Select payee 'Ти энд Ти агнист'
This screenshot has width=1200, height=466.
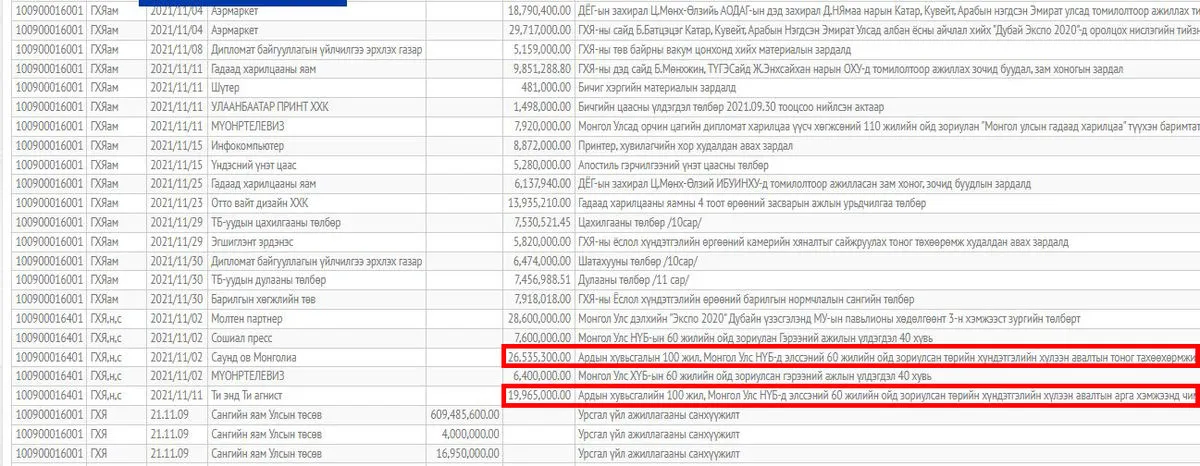pyautogui.click(x=250, y=395)
